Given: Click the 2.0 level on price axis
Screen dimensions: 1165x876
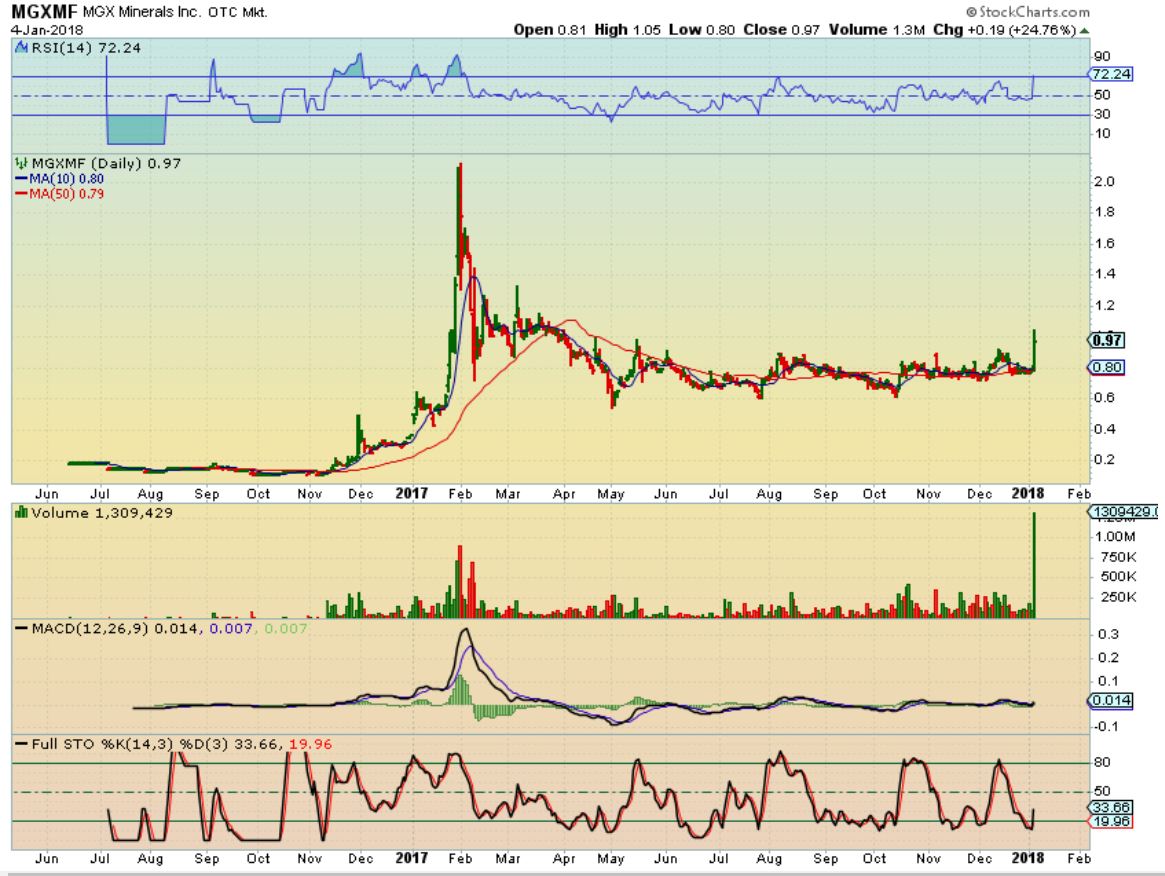Looking at the screenshot, I should tap(1105, 182).
